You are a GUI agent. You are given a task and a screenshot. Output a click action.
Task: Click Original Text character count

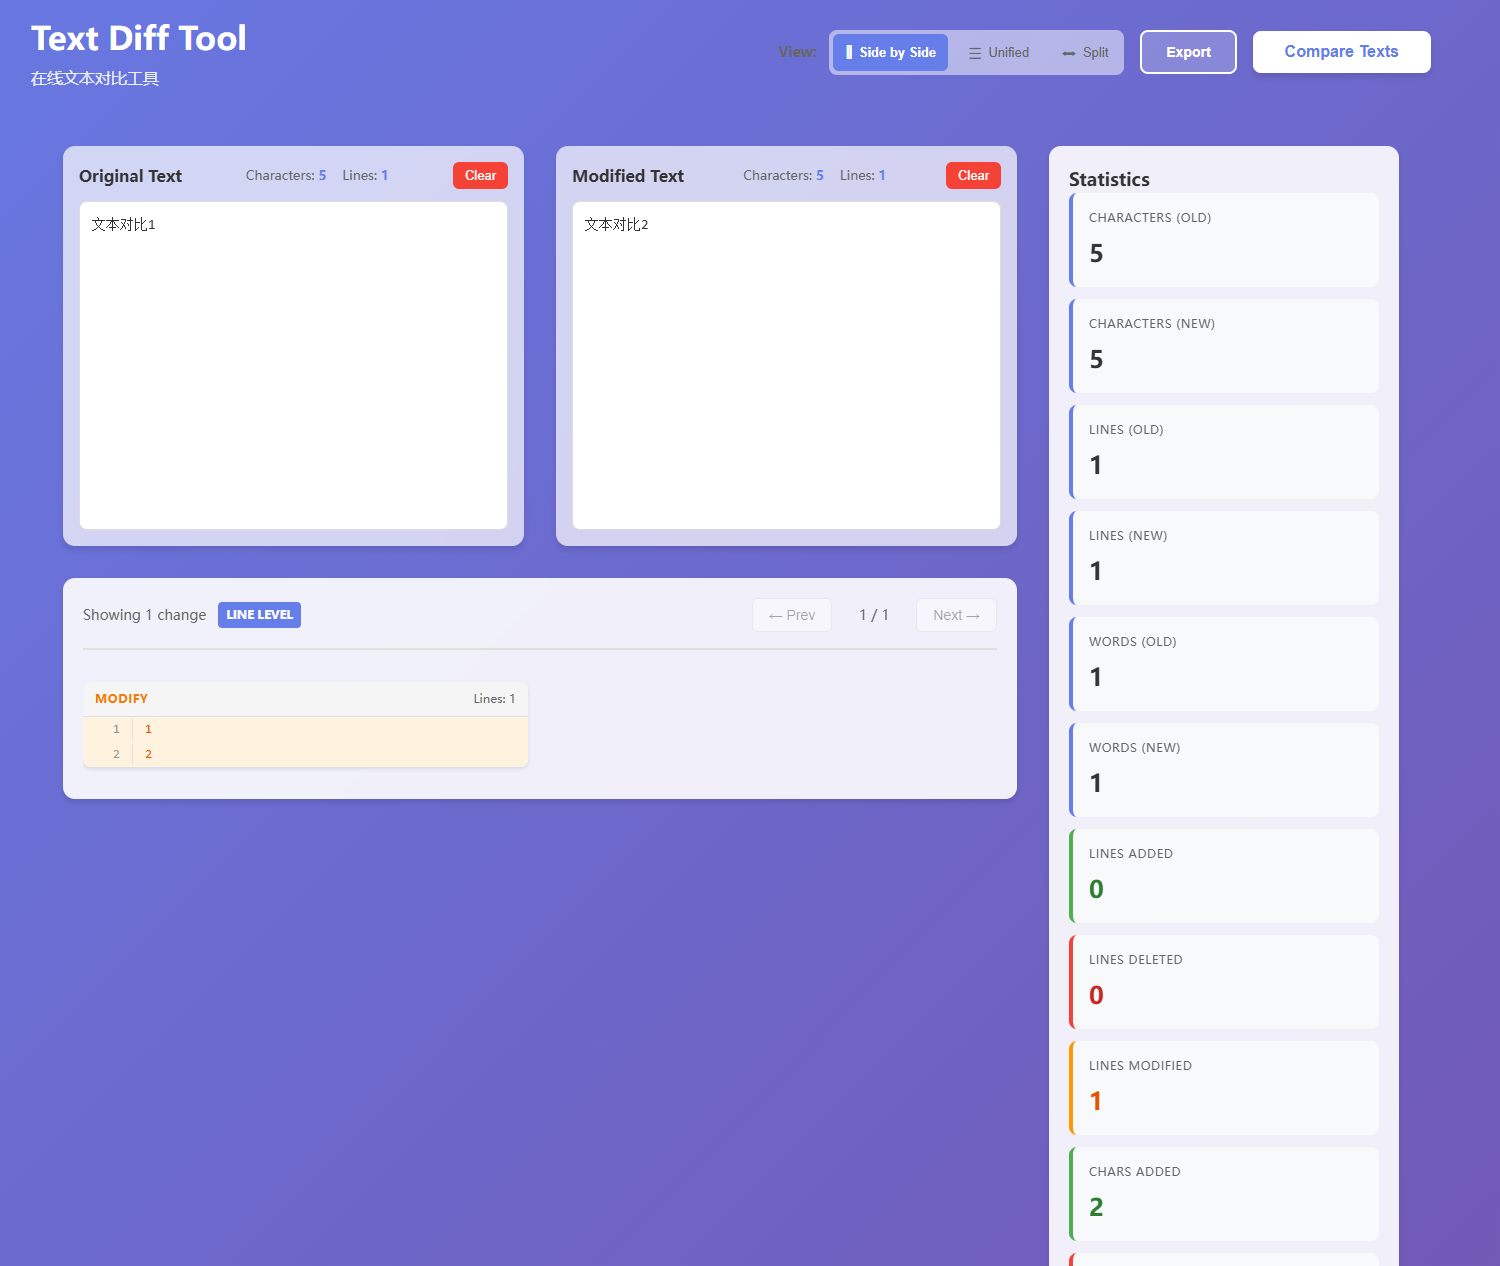click(286, 175)
